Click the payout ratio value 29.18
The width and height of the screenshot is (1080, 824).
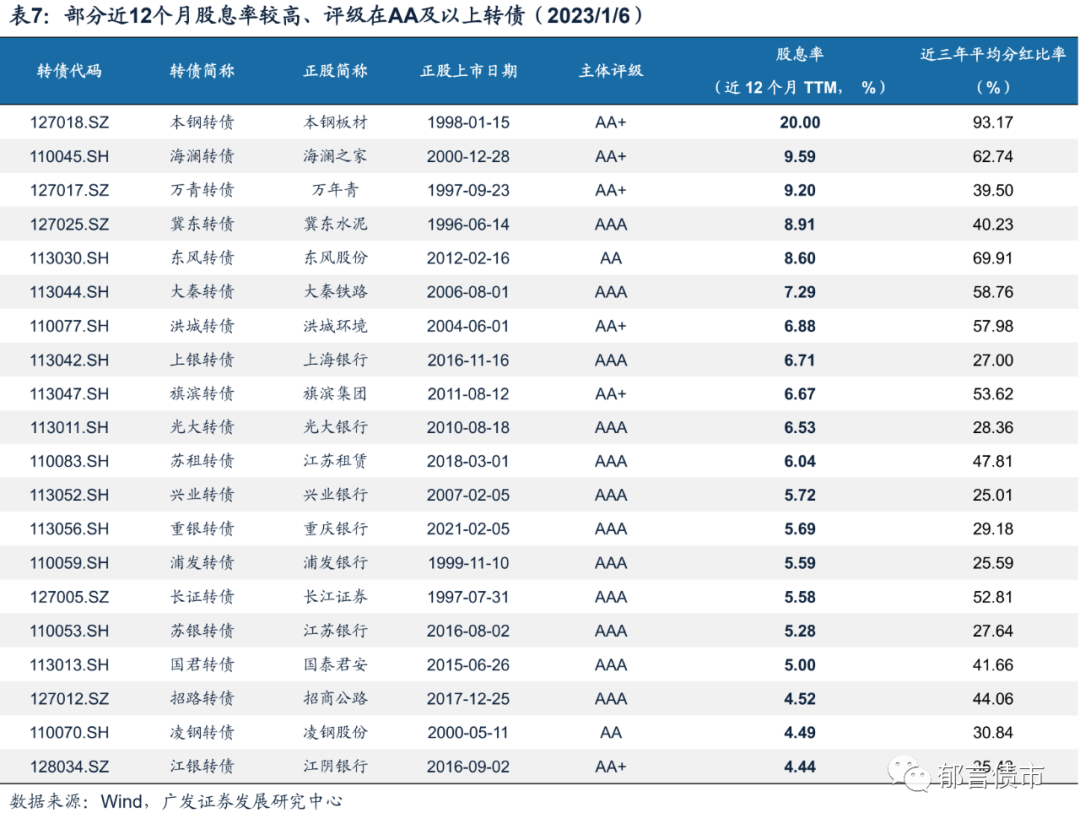(x=993, y=529)
